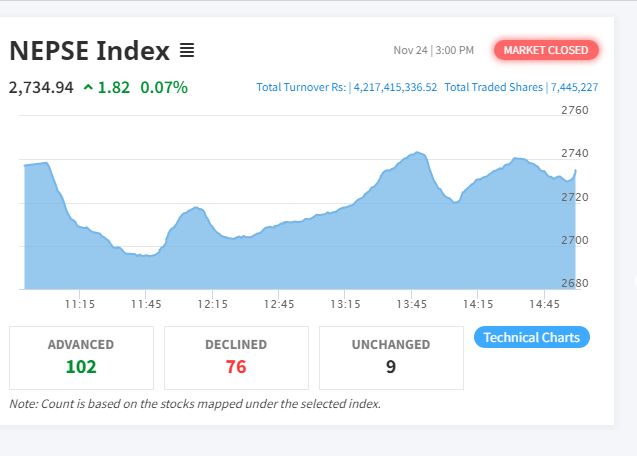The image size is (637, 456).
Task: Click the Nov 24 3:00 PM timestamp
Action: coord(433,50)
